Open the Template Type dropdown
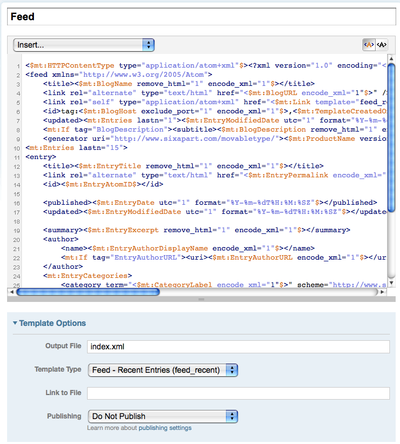This screenshot has width=400, height=444. (163, 370)
